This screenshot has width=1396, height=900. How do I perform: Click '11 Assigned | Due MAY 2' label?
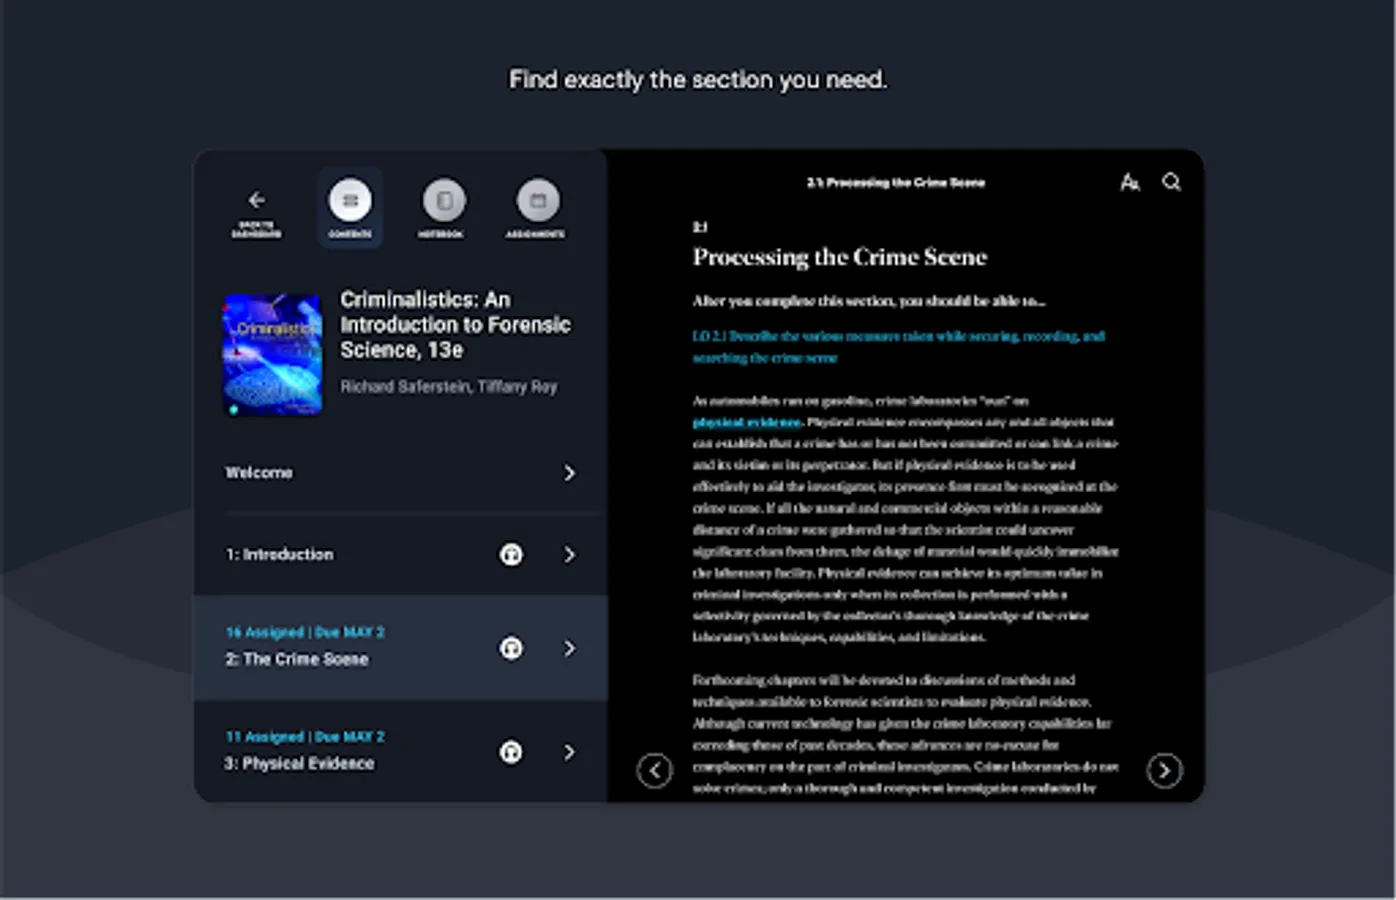pyautogui.click(x=305, y=736)
